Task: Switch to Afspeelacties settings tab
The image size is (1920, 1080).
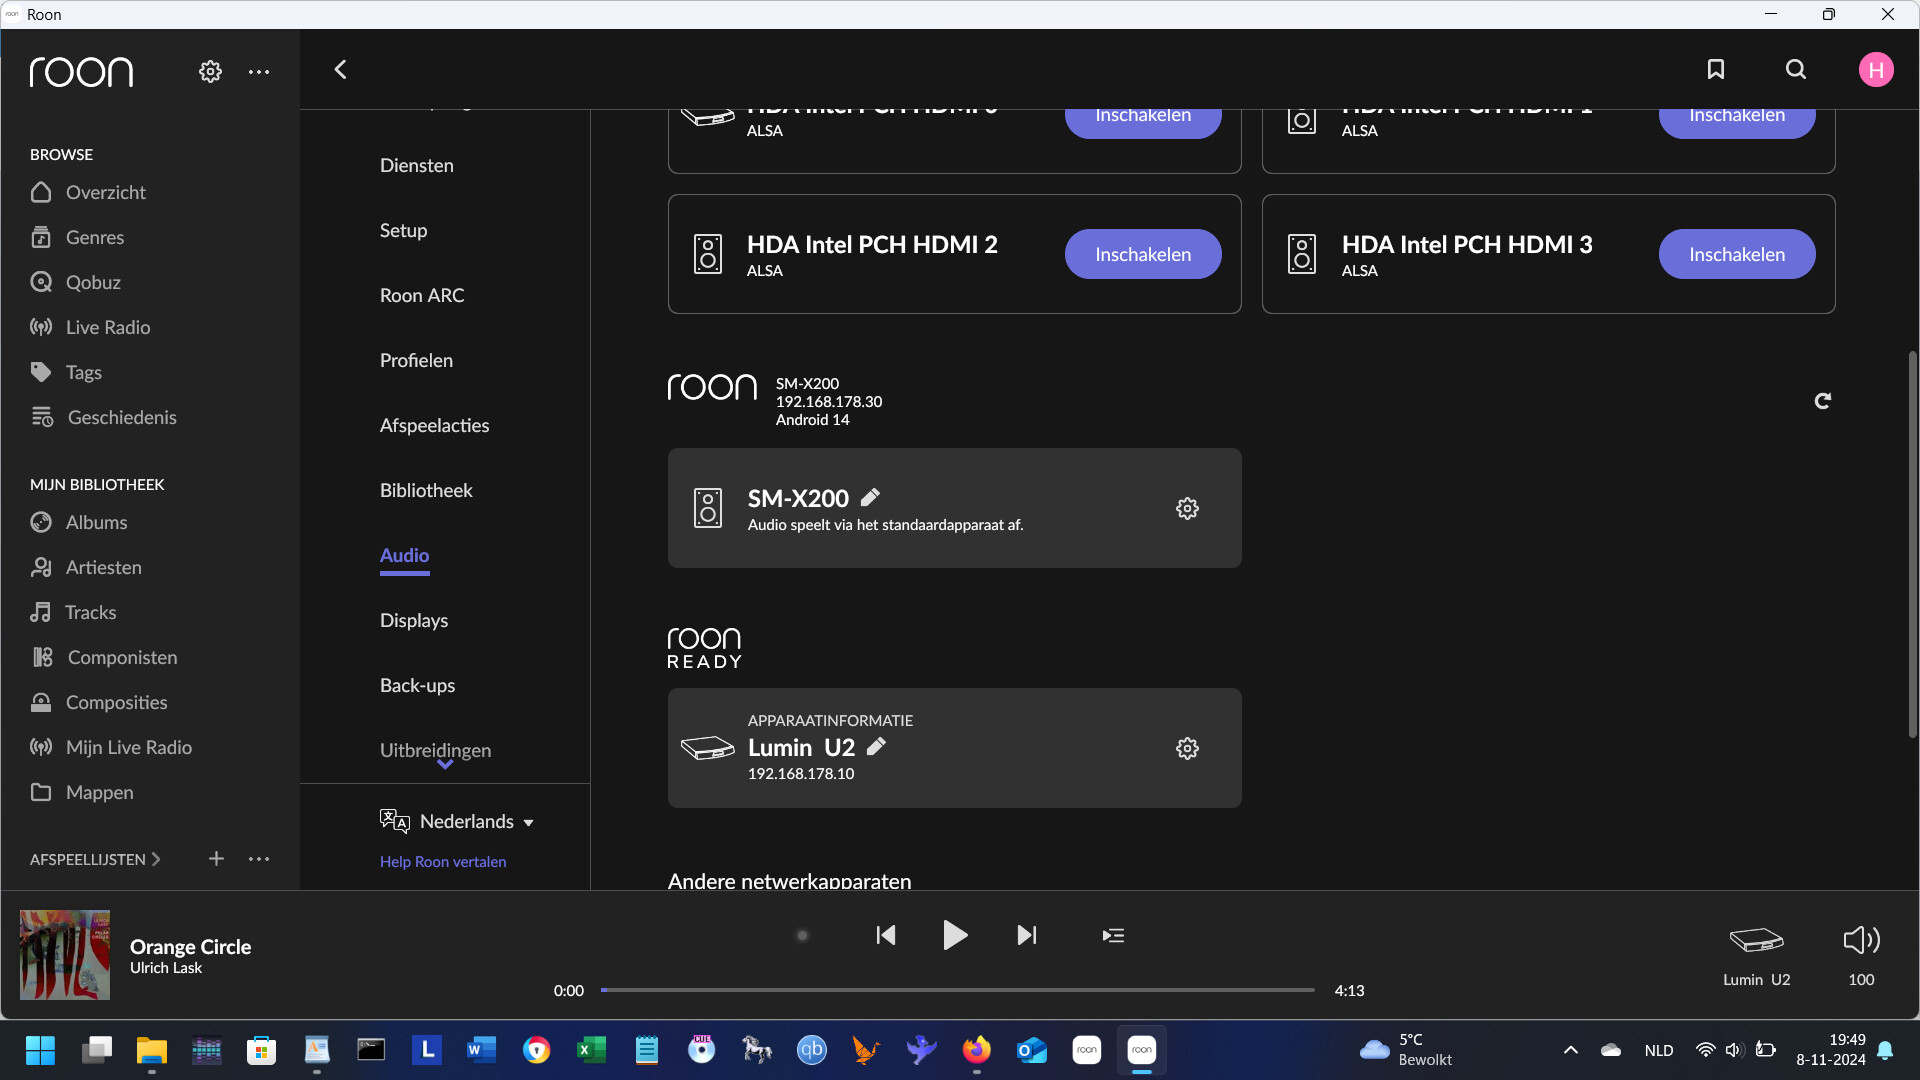Action: pos(434,425)
